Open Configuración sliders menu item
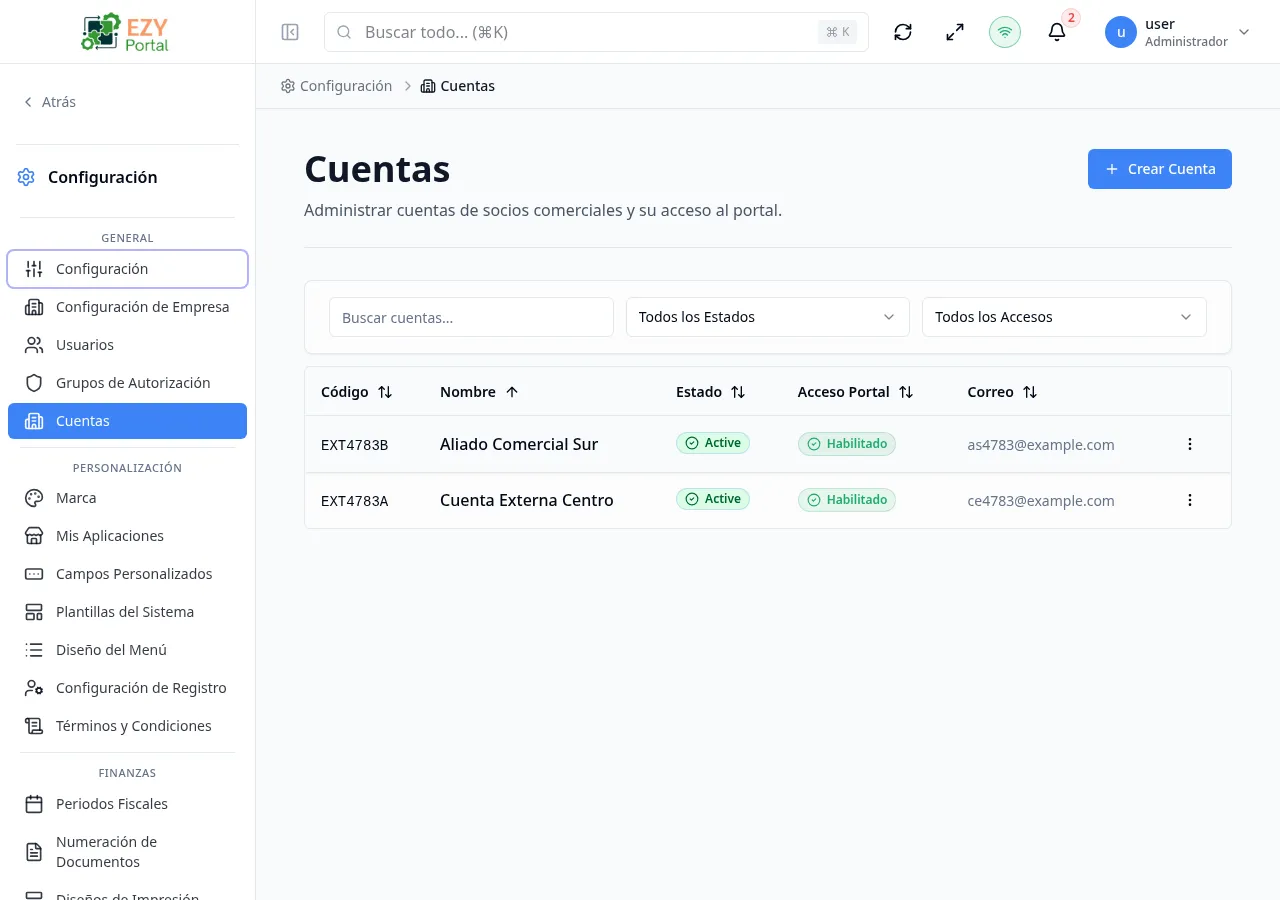1280x900 pixels. point(127,269)
